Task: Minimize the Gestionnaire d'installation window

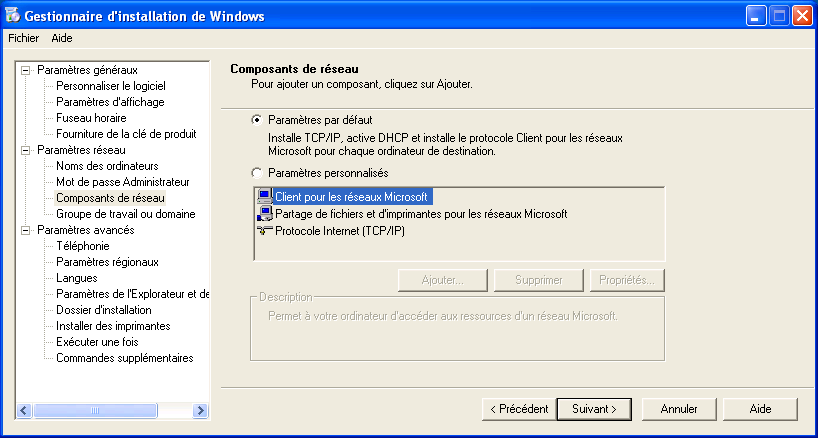Action: coord(755,16)
